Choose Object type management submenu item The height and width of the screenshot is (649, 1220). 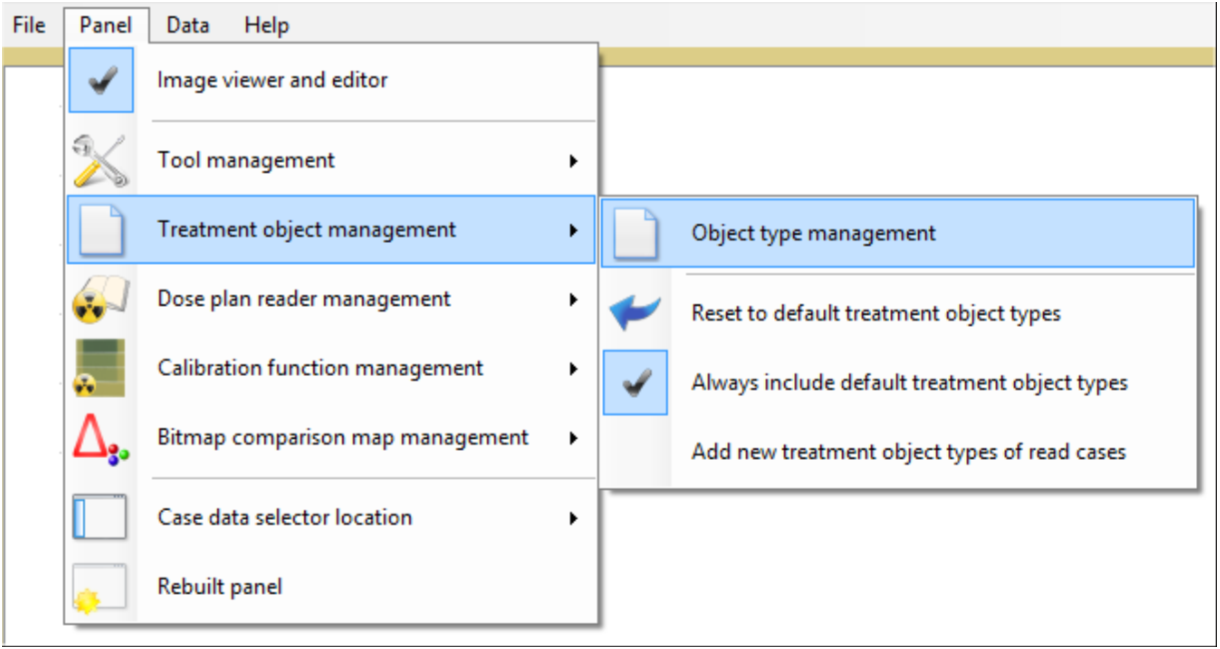pyautogui.click(x=898, y=233)
